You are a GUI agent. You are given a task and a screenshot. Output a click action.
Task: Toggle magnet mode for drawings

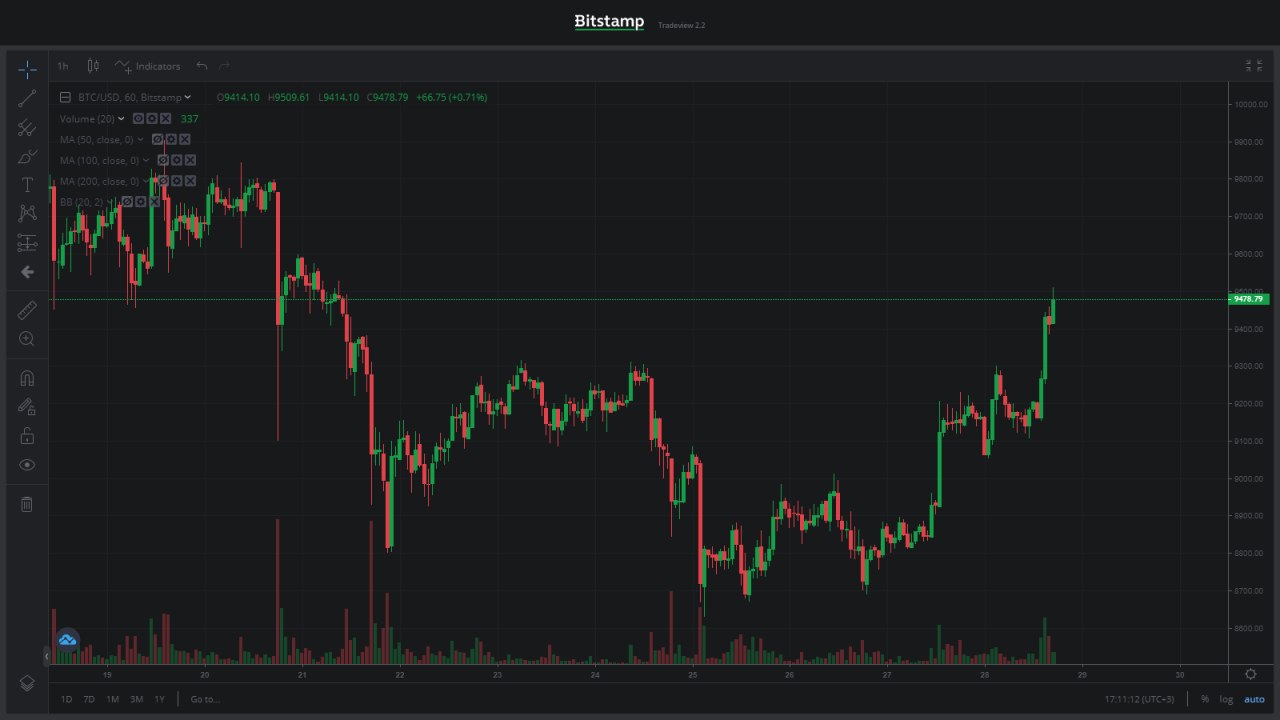pyautogui.click(x=27, y=378)
